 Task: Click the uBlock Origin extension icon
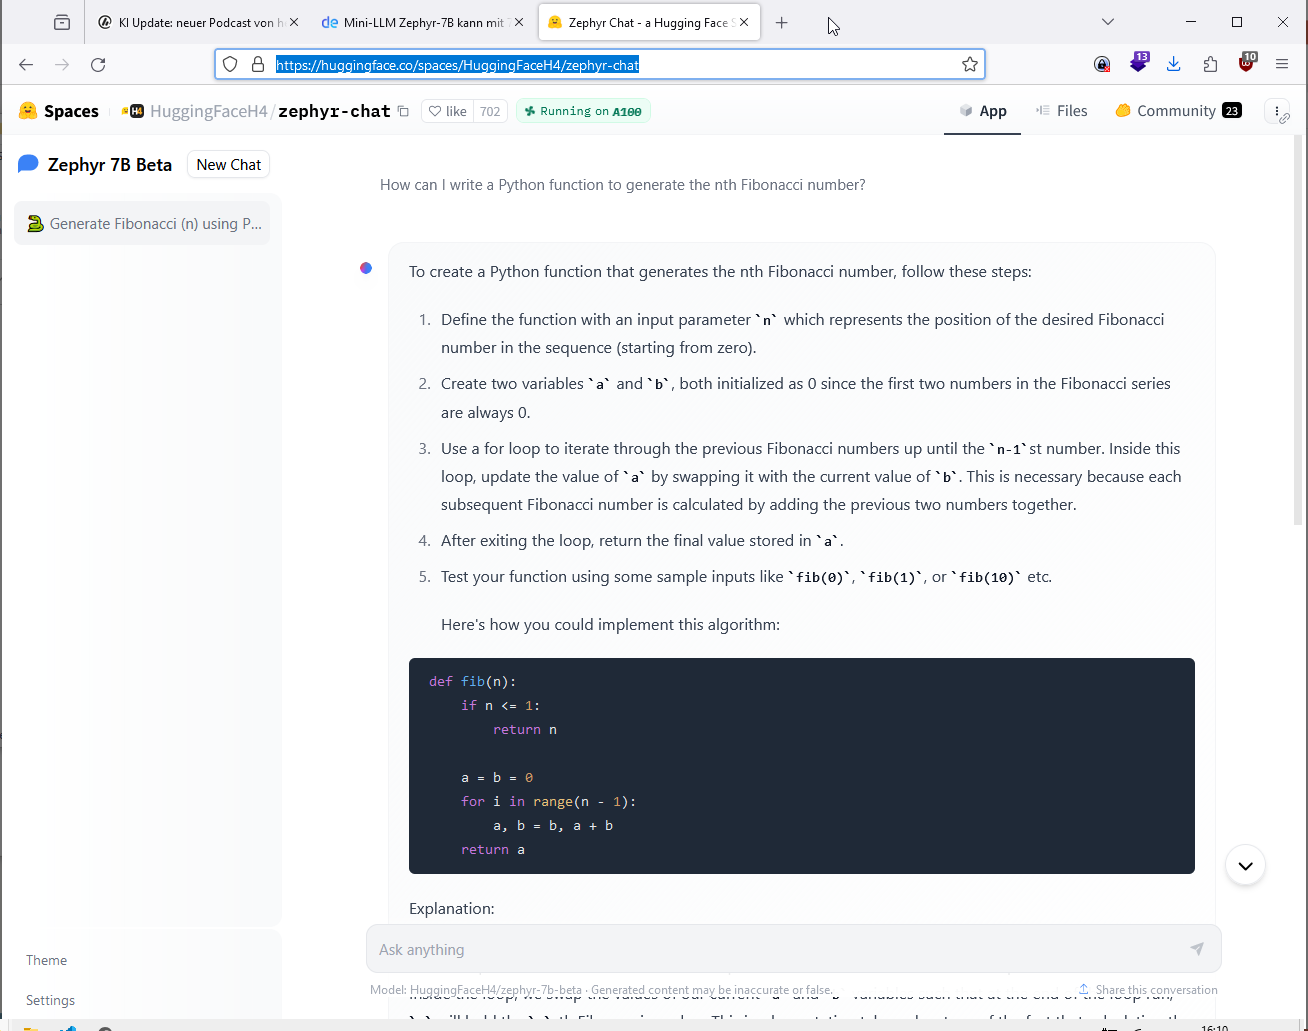tap(1246, 63)
